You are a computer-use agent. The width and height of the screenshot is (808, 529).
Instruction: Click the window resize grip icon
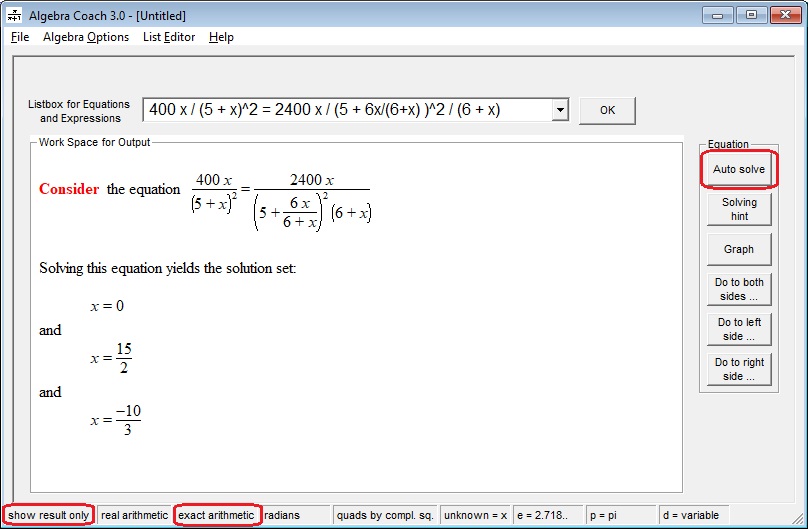pyautogui.click(x=798, y=518)
